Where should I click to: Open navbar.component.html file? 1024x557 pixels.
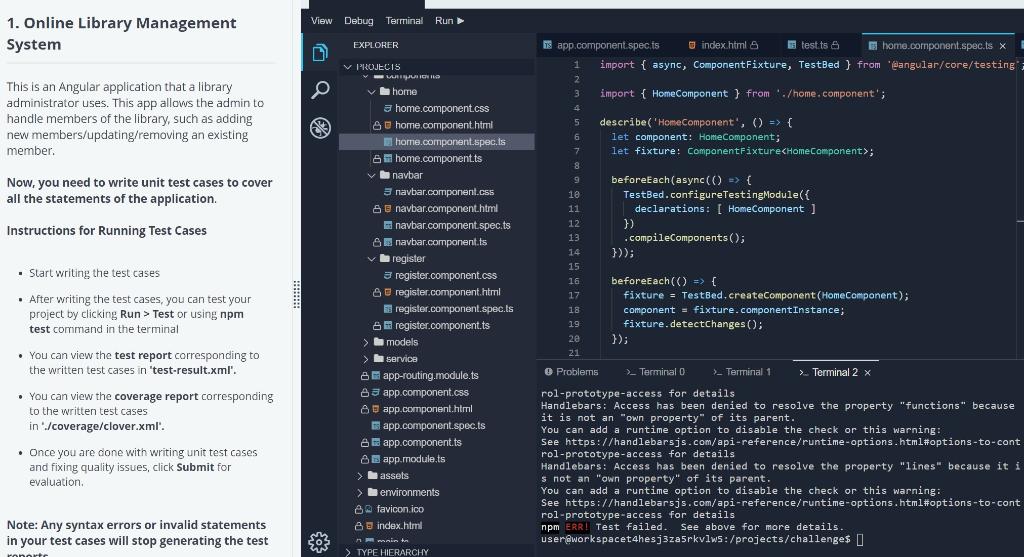tap(446, 209)
